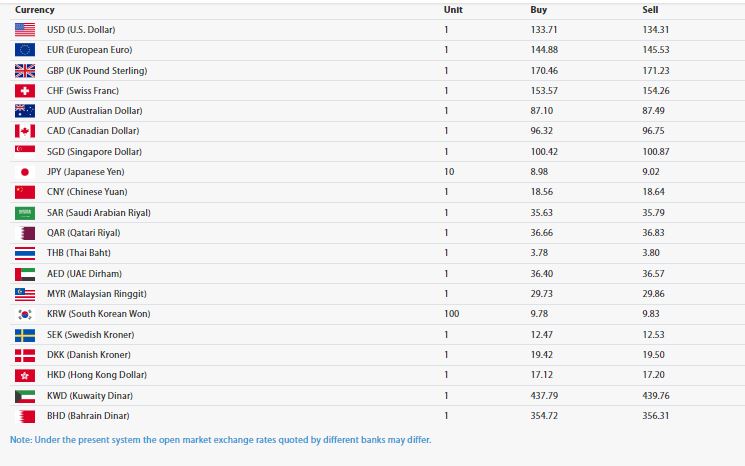
Task: Select the AUD (Australian Dollar) label
Action: coord(95,111)
